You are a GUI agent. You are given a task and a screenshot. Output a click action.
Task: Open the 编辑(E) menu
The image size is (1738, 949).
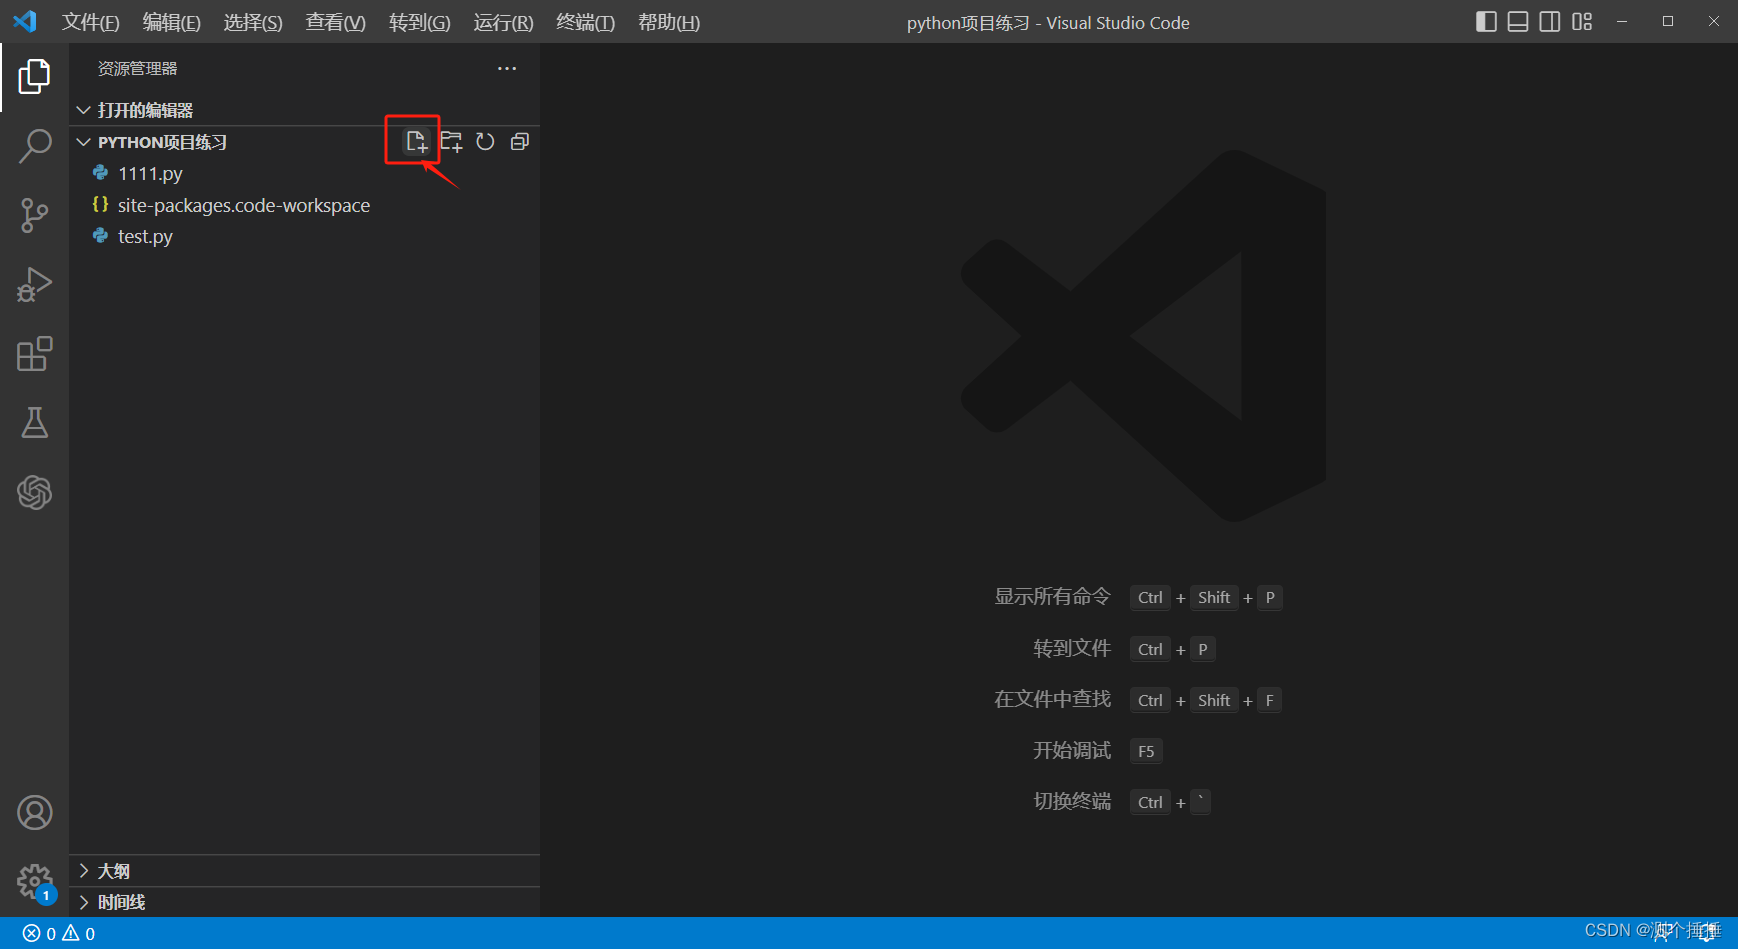point(172,22)
